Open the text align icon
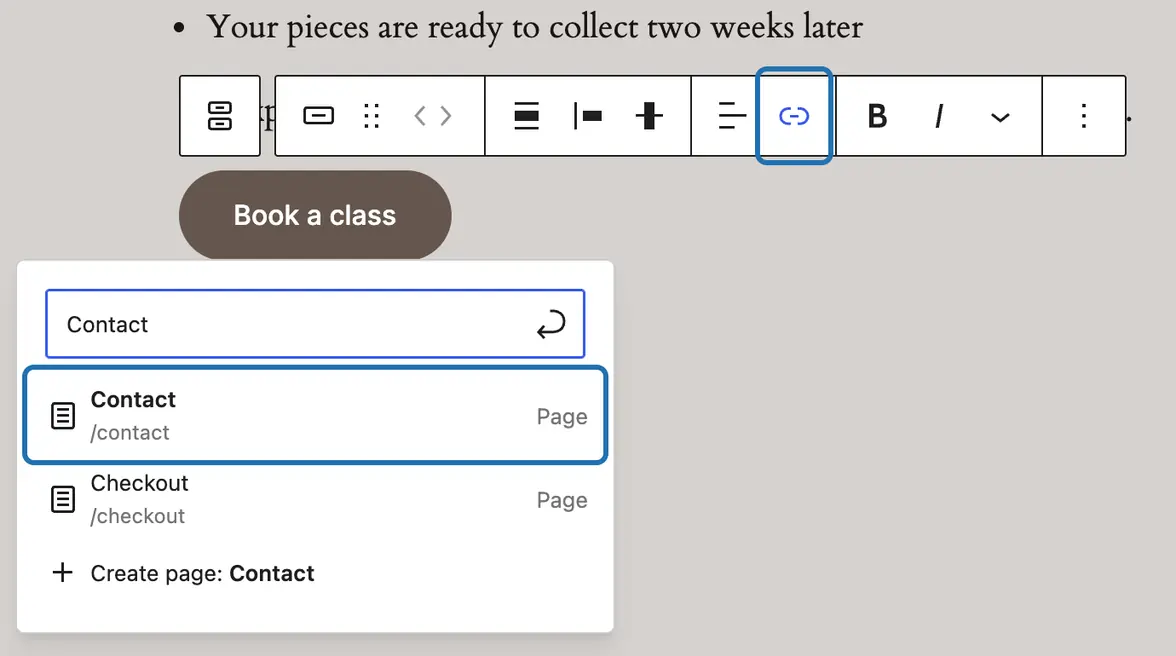This screenshot has width=1176, height=656. tap(731, 115)
